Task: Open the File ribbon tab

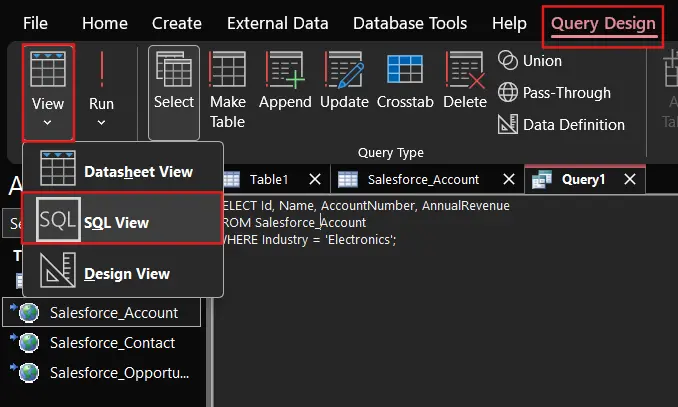Action: tap(35, 23)
